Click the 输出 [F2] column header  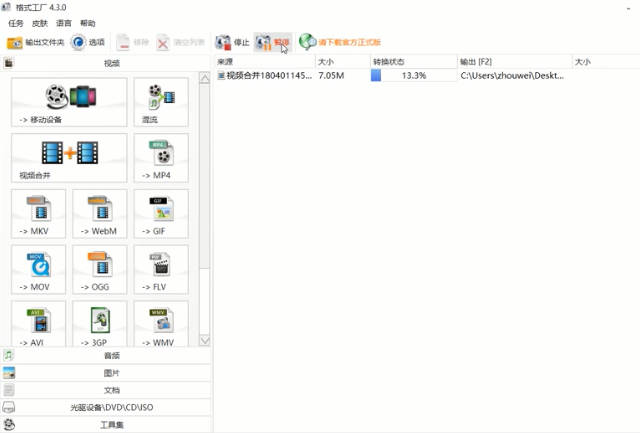click(x=515, y=62)
